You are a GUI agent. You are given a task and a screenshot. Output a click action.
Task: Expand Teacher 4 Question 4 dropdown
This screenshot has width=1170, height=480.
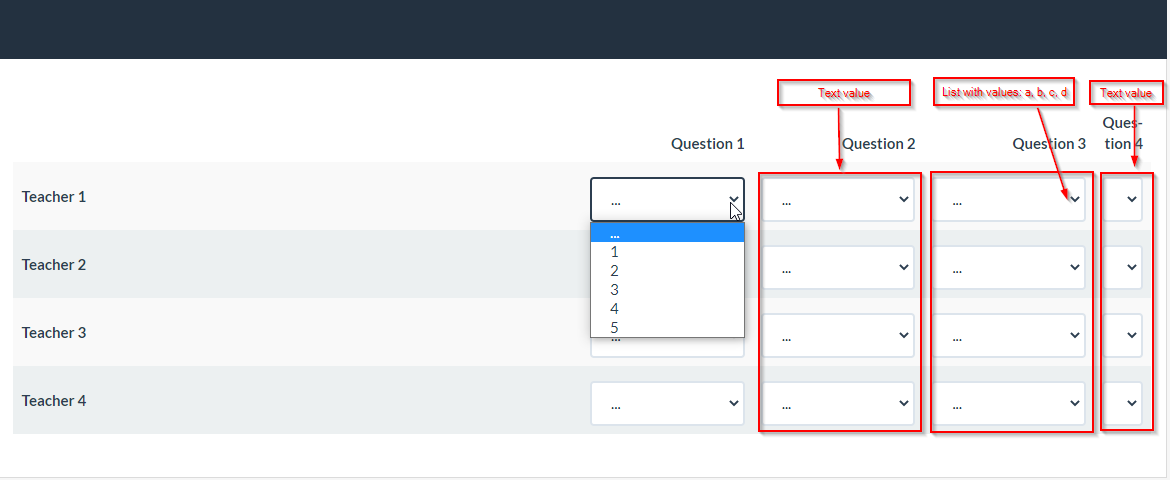click(1123, 404)
